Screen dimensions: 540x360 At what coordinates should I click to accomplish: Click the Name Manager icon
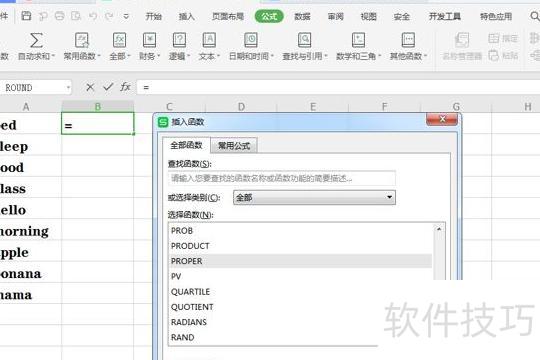click(x=462, y=40)
